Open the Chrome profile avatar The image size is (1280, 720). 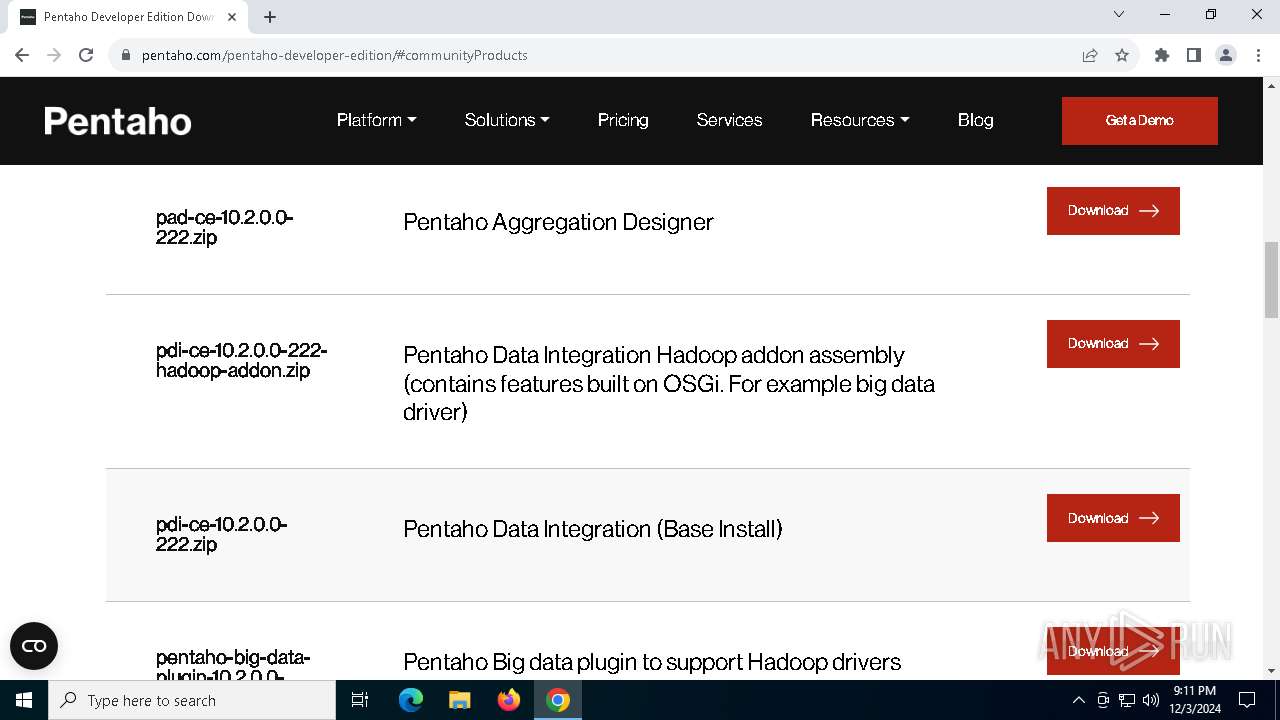click(1226, 55)
